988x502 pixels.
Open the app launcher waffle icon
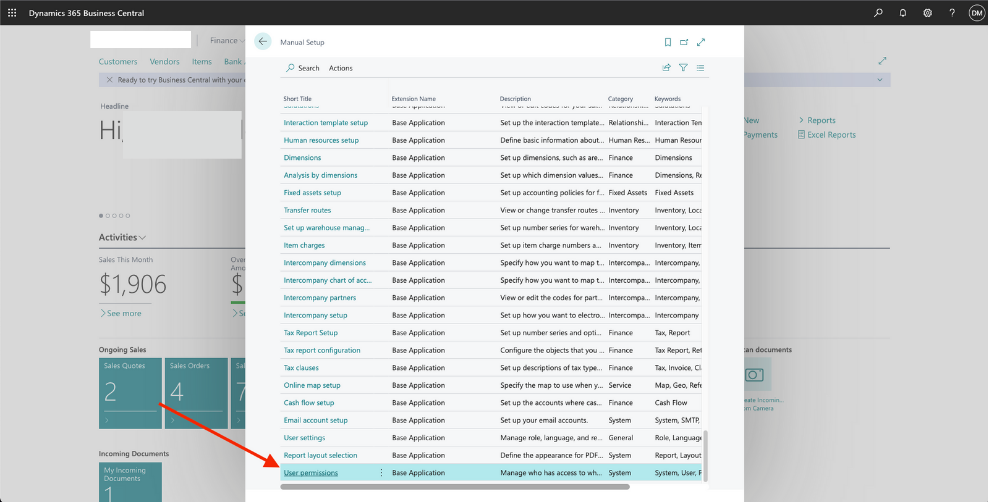(12, 13)
